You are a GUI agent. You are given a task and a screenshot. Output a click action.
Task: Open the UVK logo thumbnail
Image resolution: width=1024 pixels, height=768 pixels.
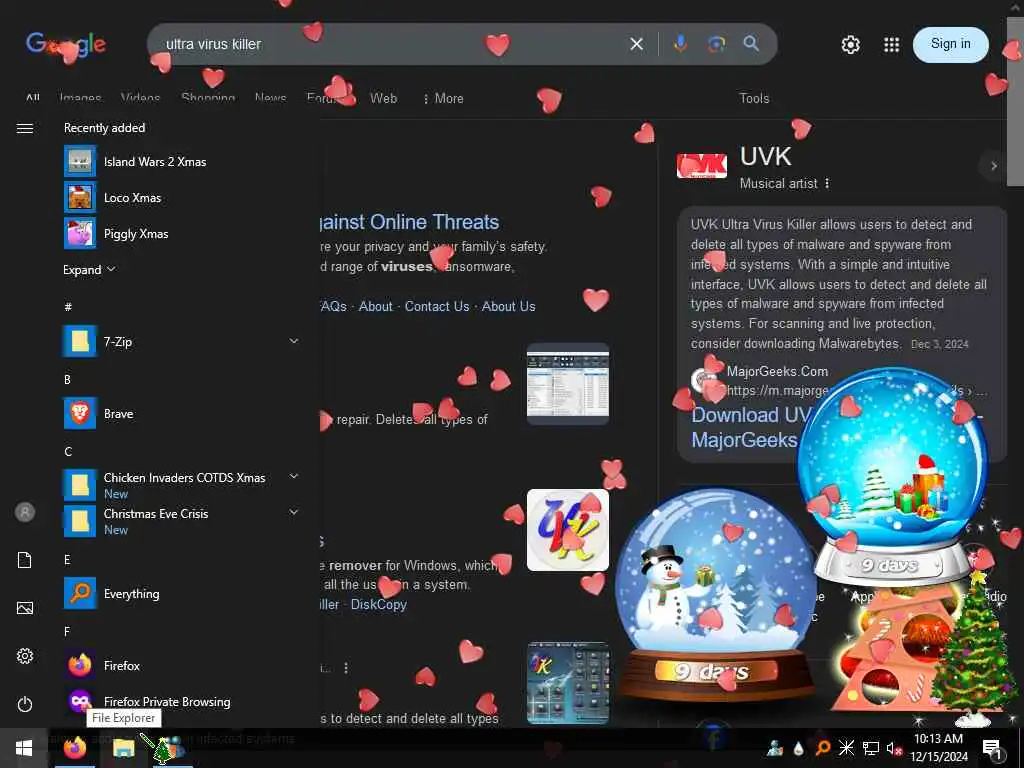[568, 530]
